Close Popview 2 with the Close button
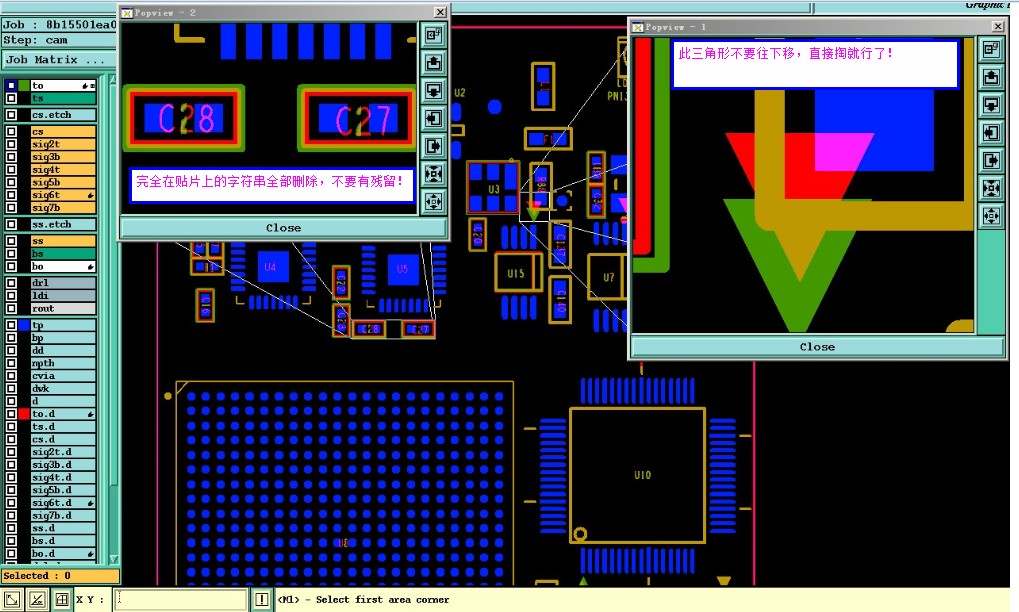The height and width of the screenshot is (612, 1019). [283, 228]
